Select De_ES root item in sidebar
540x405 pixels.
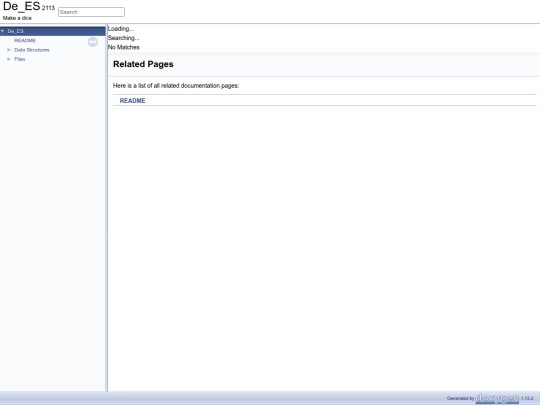[15, 31]
